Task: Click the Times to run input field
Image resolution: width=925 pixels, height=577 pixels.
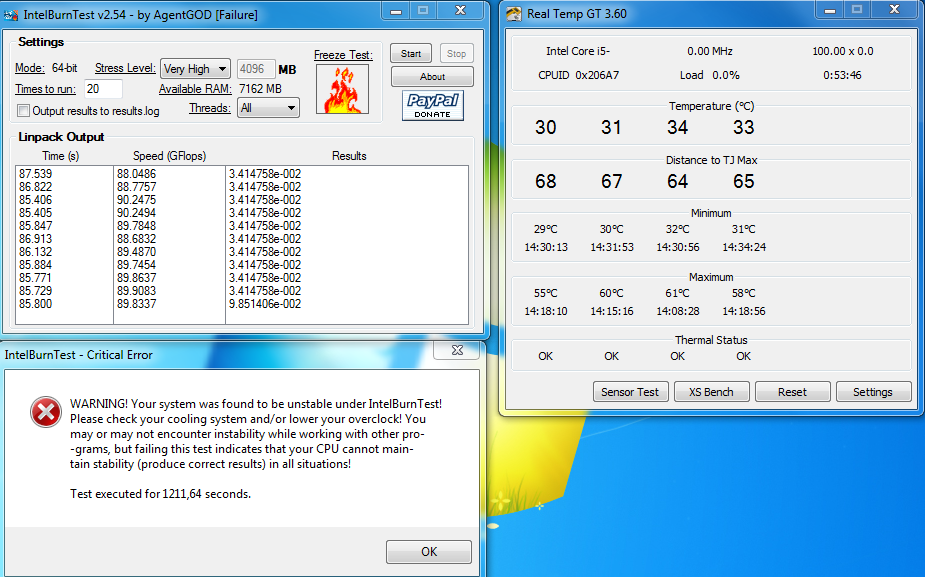Action: click(103, 88)
